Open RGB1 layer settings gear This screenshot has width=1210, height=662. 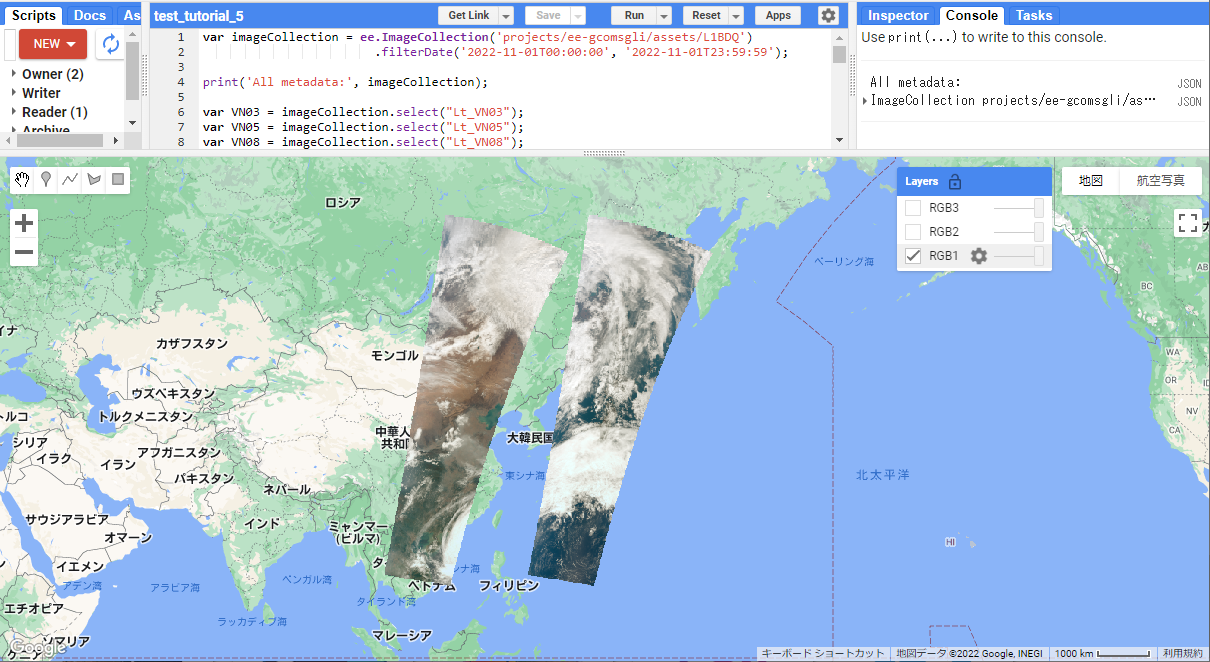point(979,256)
